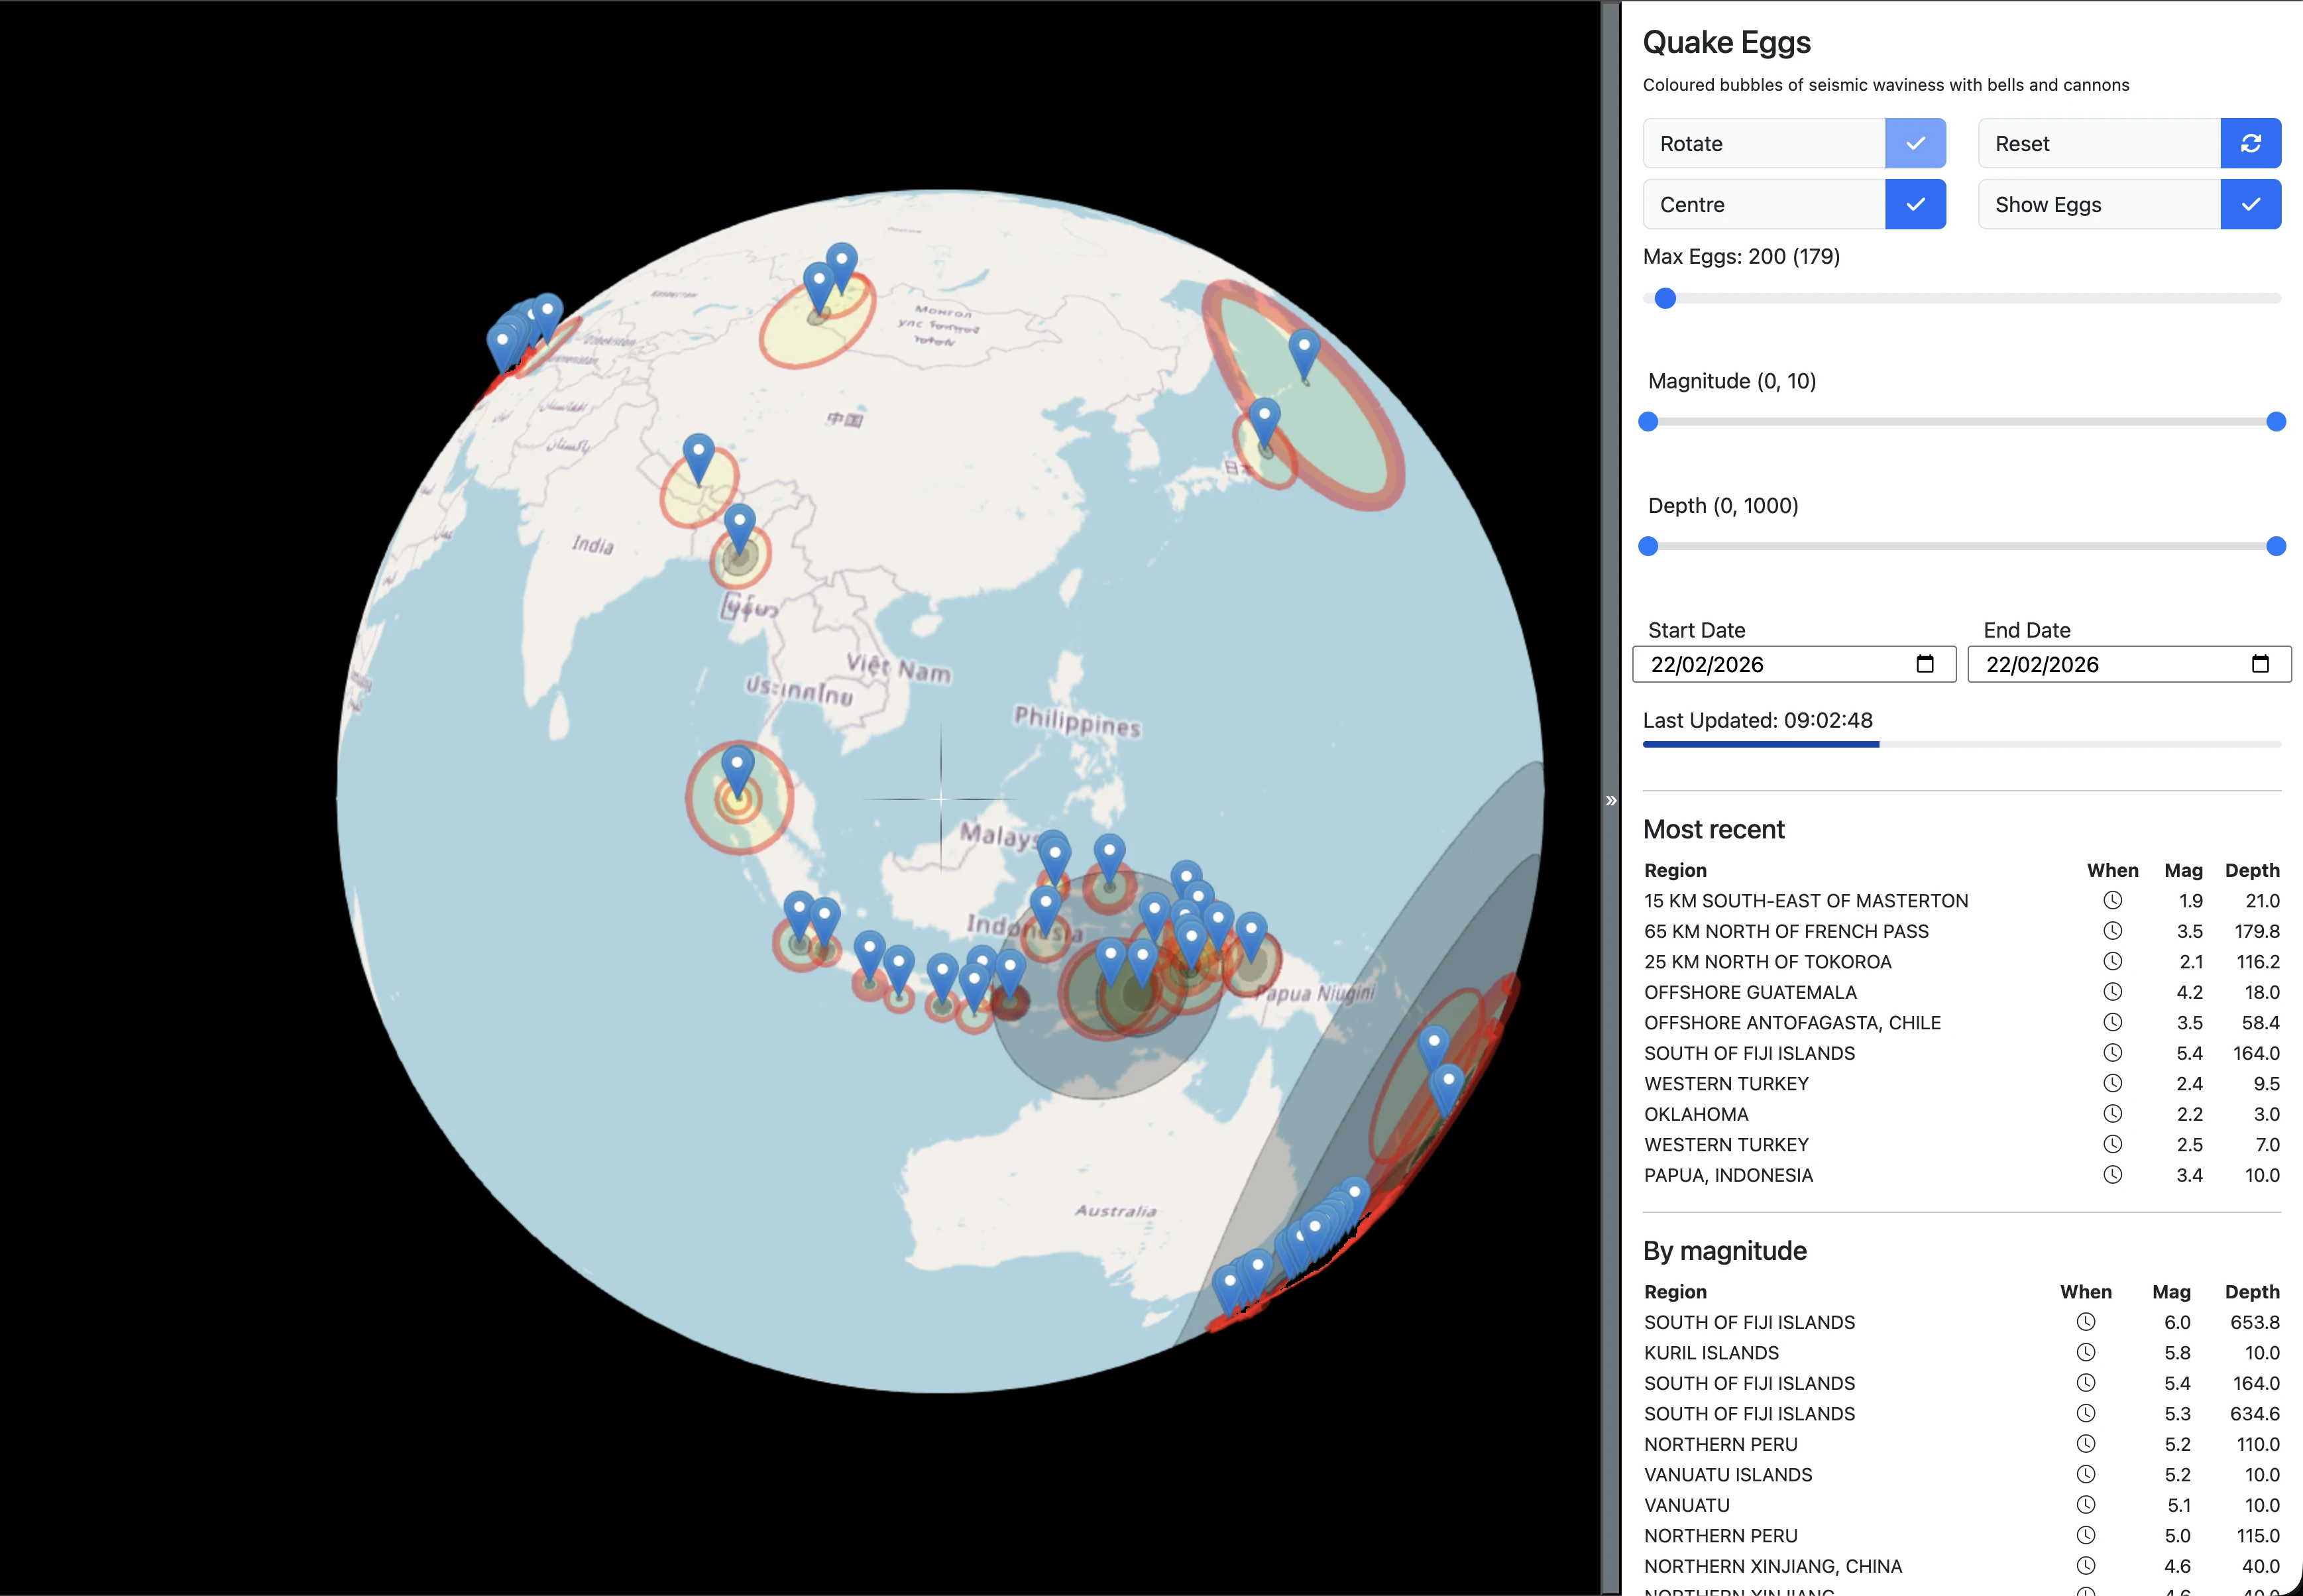2303x1596 pixels.
Task: Click clock icon next to OFFSHORE GUATEMALA
Action: pos(2113,991)
